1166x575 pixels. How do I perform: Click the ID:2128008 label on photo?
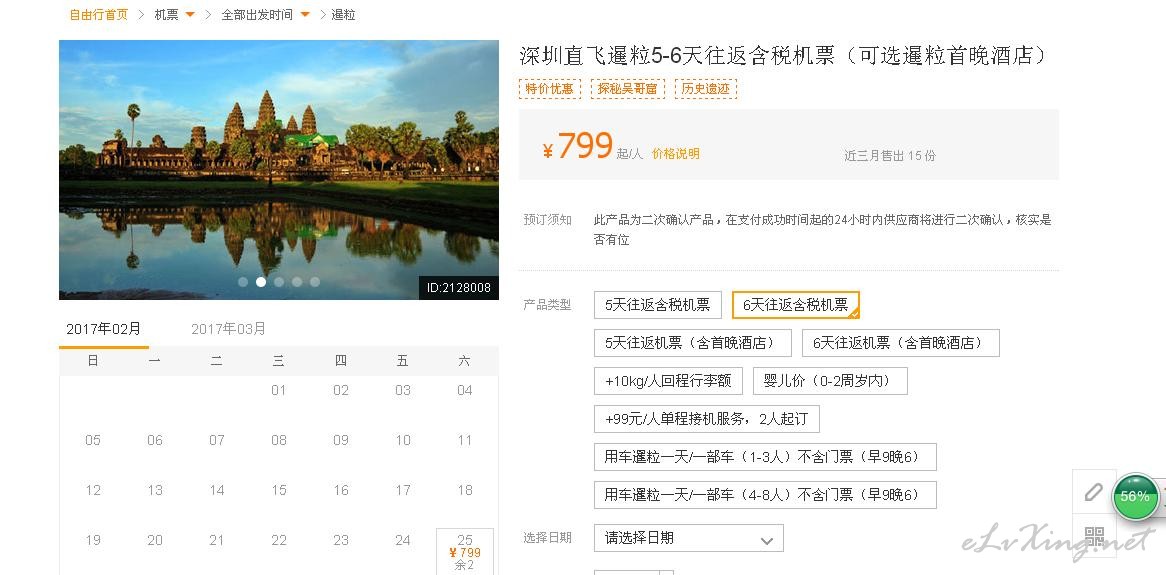(x=459, y=288)
